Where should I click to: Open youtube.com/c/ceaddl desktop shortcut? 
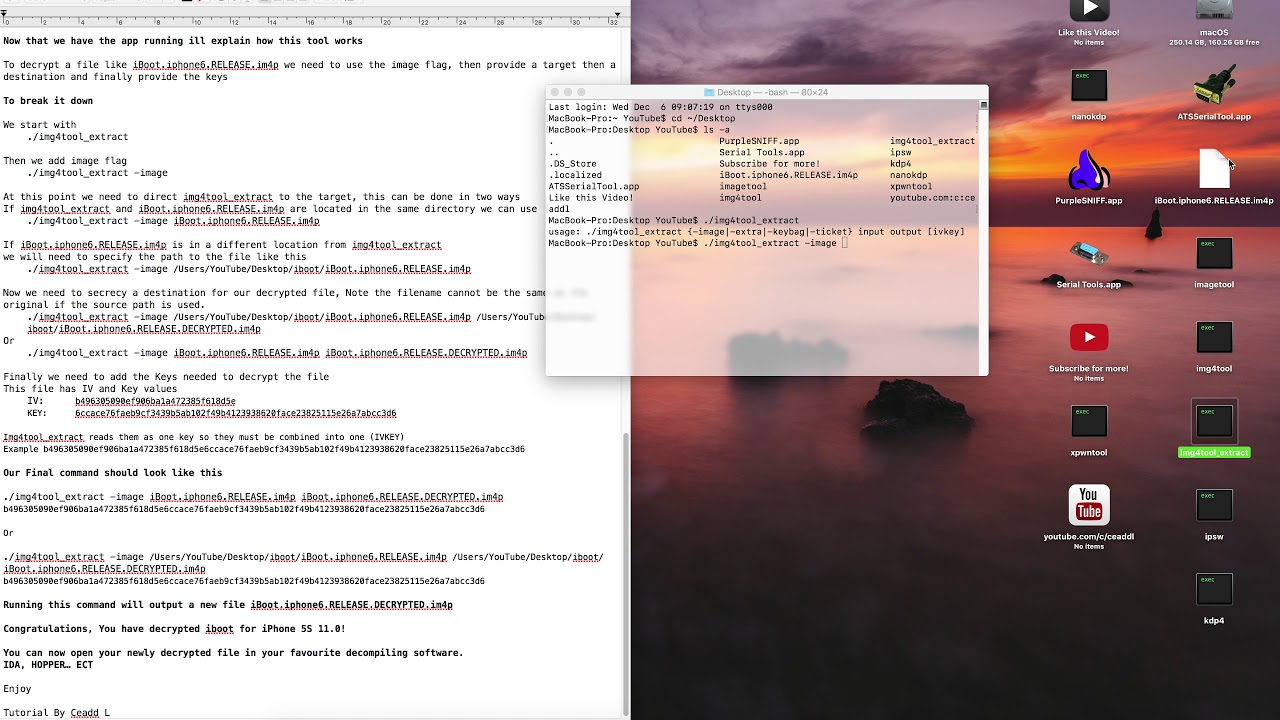tap(1089, 505)
